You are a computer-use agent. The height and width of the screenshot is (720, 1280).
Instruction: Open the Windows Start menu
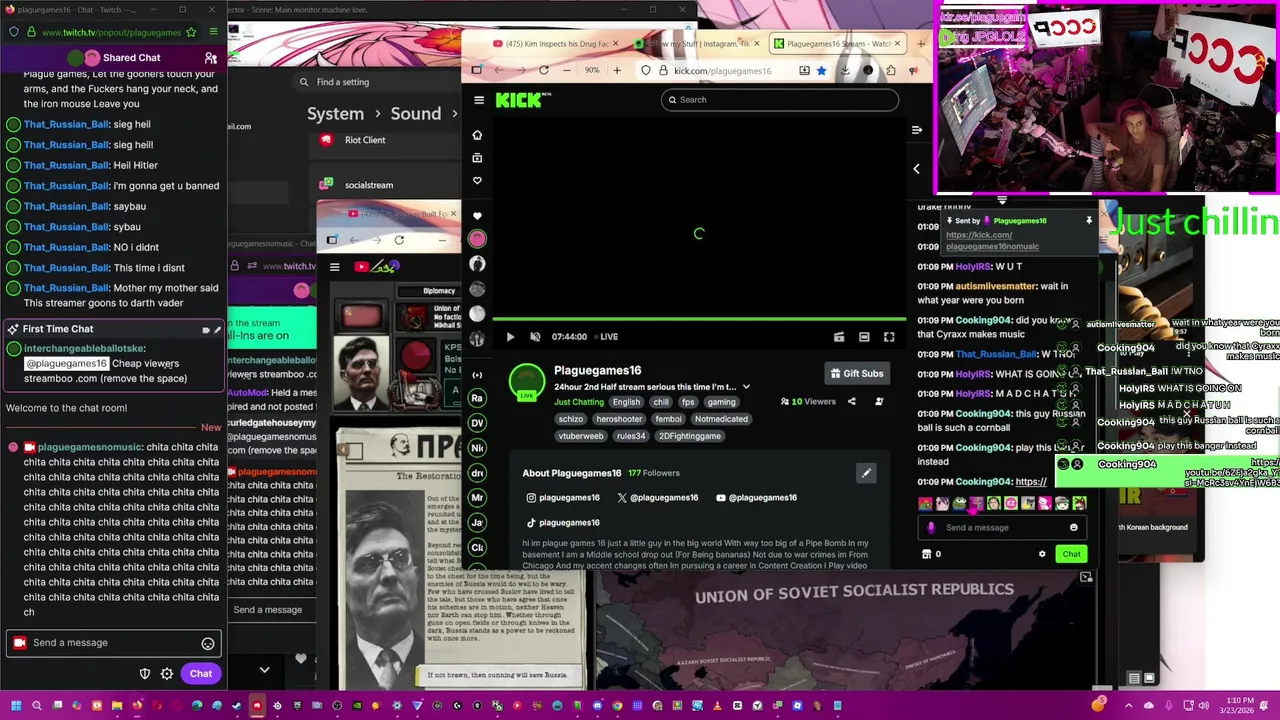point(16,706)
